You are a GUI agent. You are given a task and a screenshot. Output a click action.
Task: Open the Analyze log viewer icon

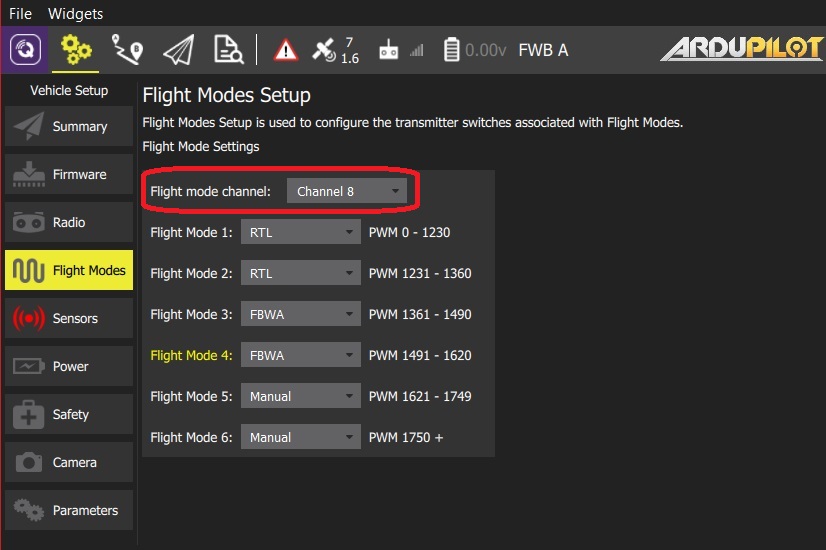coord(229,50)
